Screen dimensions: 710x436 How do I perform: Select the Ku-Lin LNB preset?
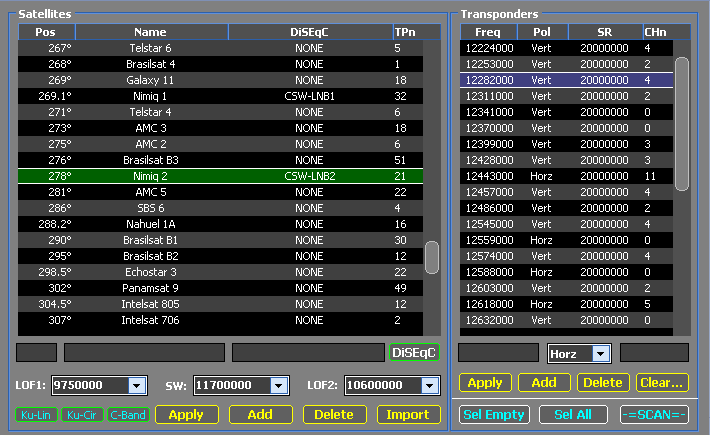pyautogui.click(x=36, y=415)
